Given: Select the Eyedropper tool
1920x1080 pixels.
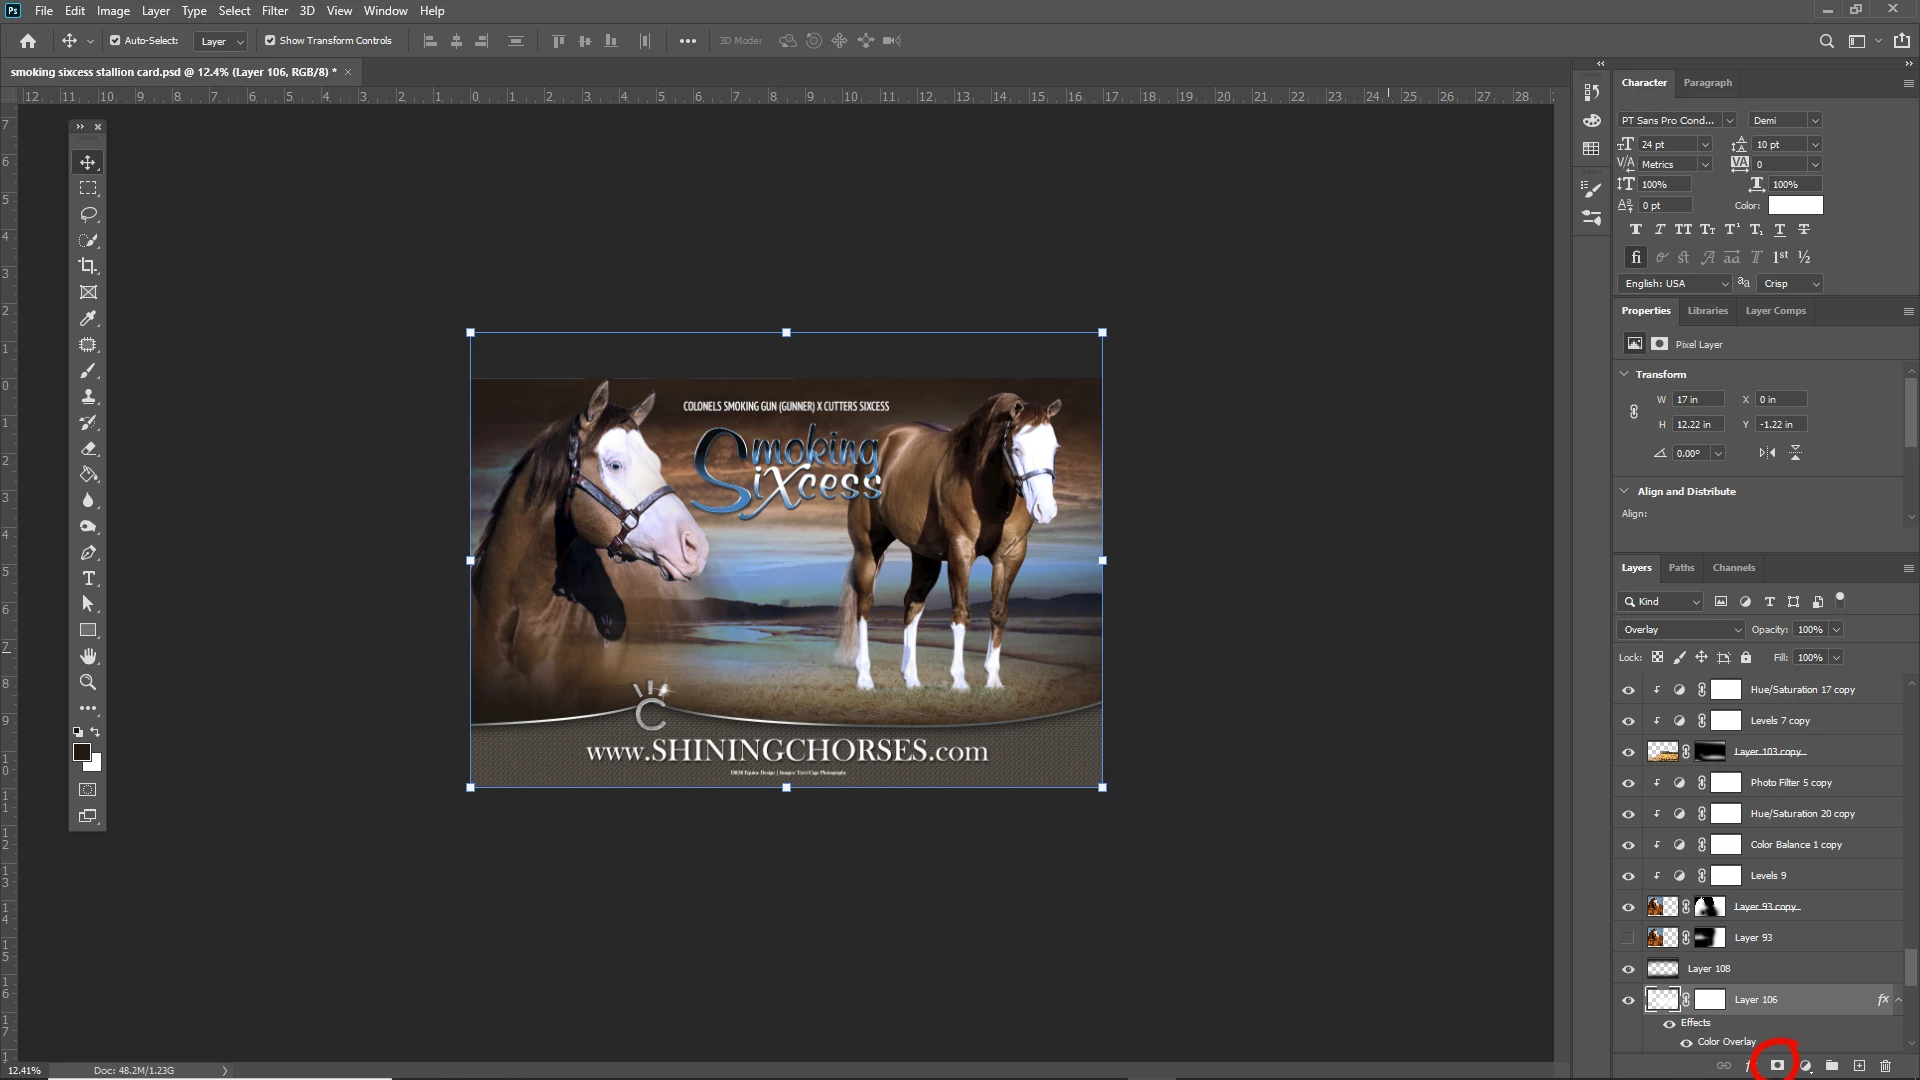Looking at the screenshot, I should (88, 318).
